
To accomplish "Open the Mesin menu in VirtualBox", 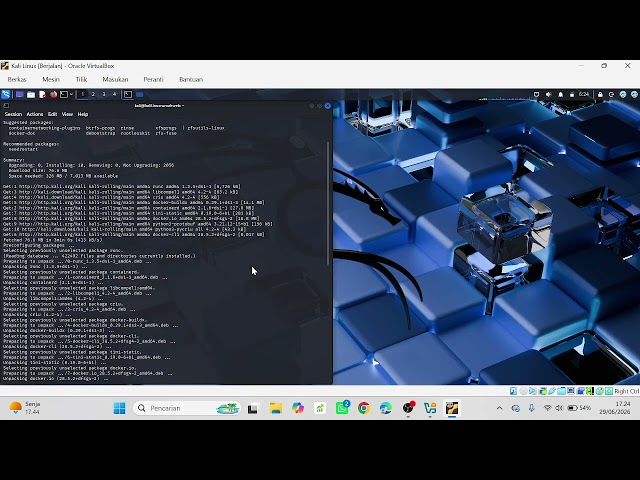I will (x=51, y=79).
